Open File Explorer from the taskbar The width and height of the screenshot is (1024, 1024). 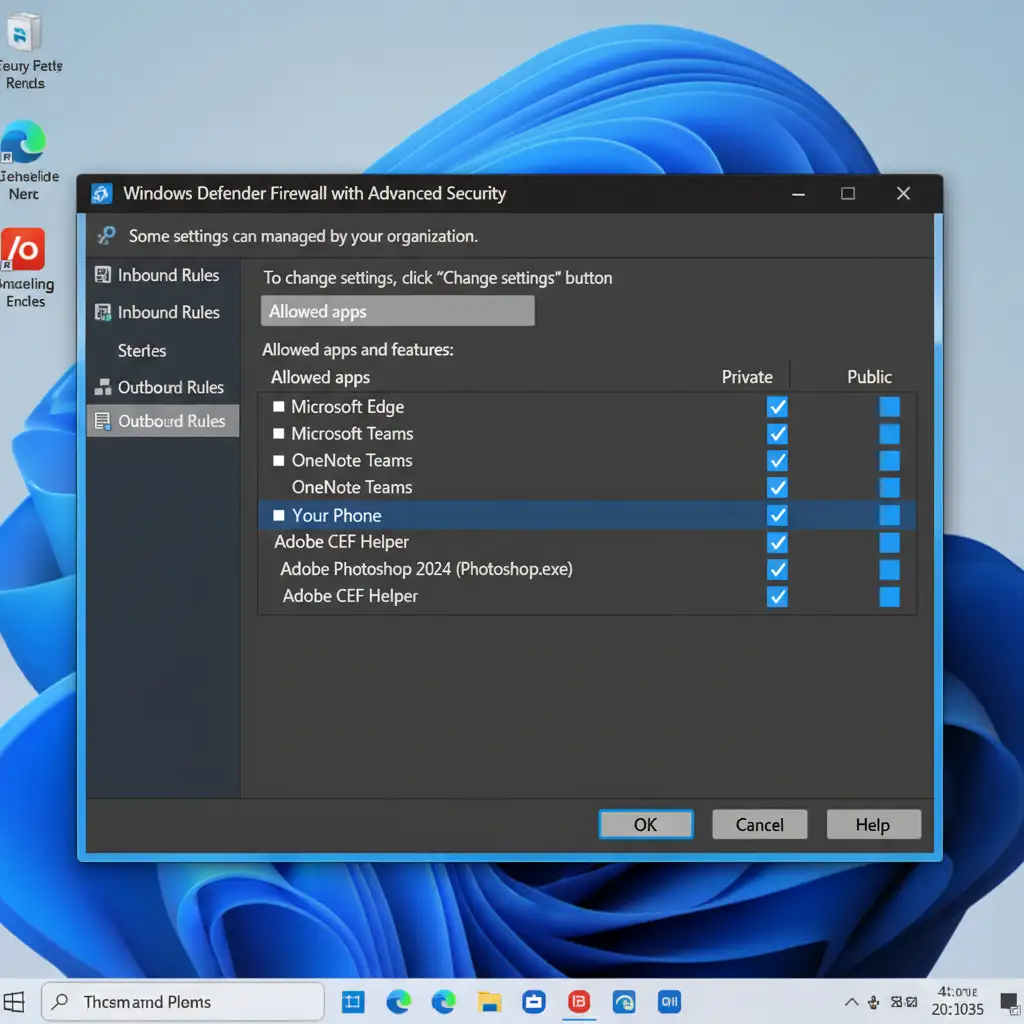(x=489, y=1001)
